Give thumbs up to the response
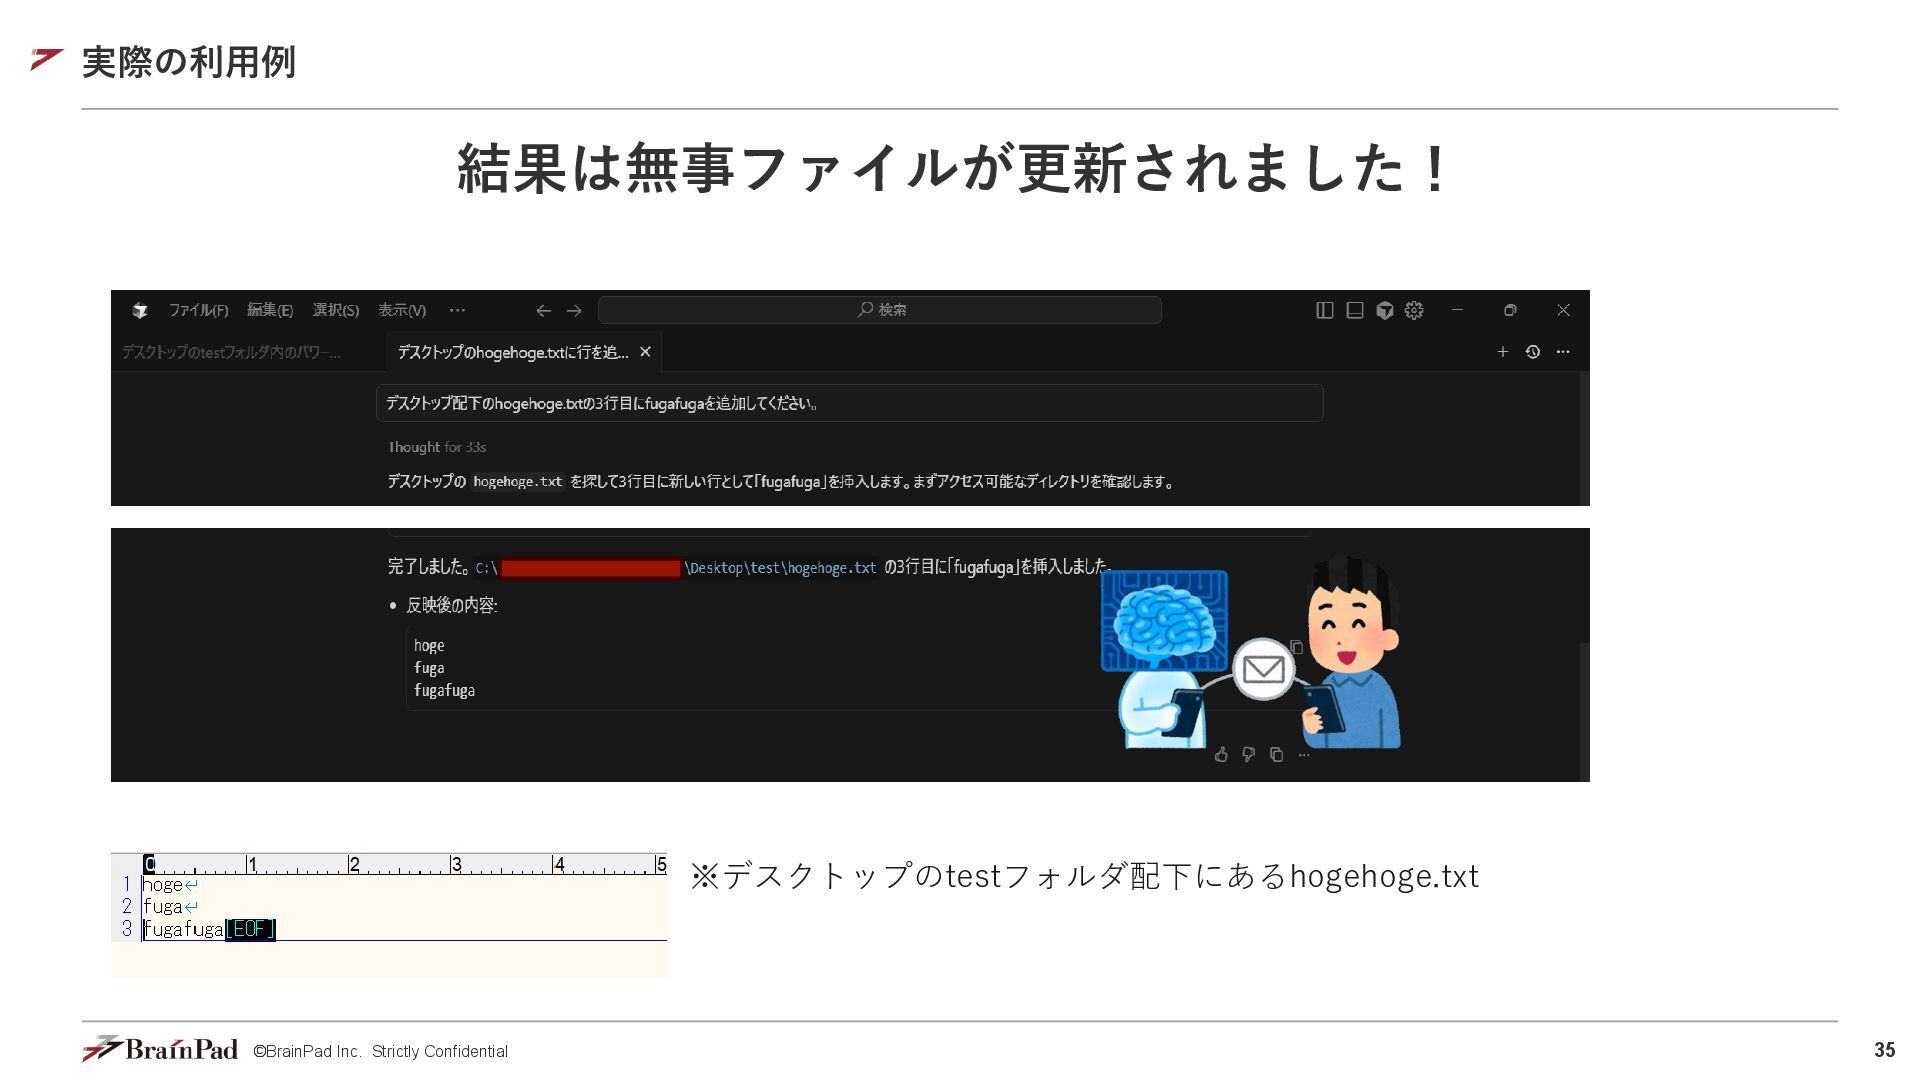This screenshot has width=1920, height=1080. click(1221, 755)
